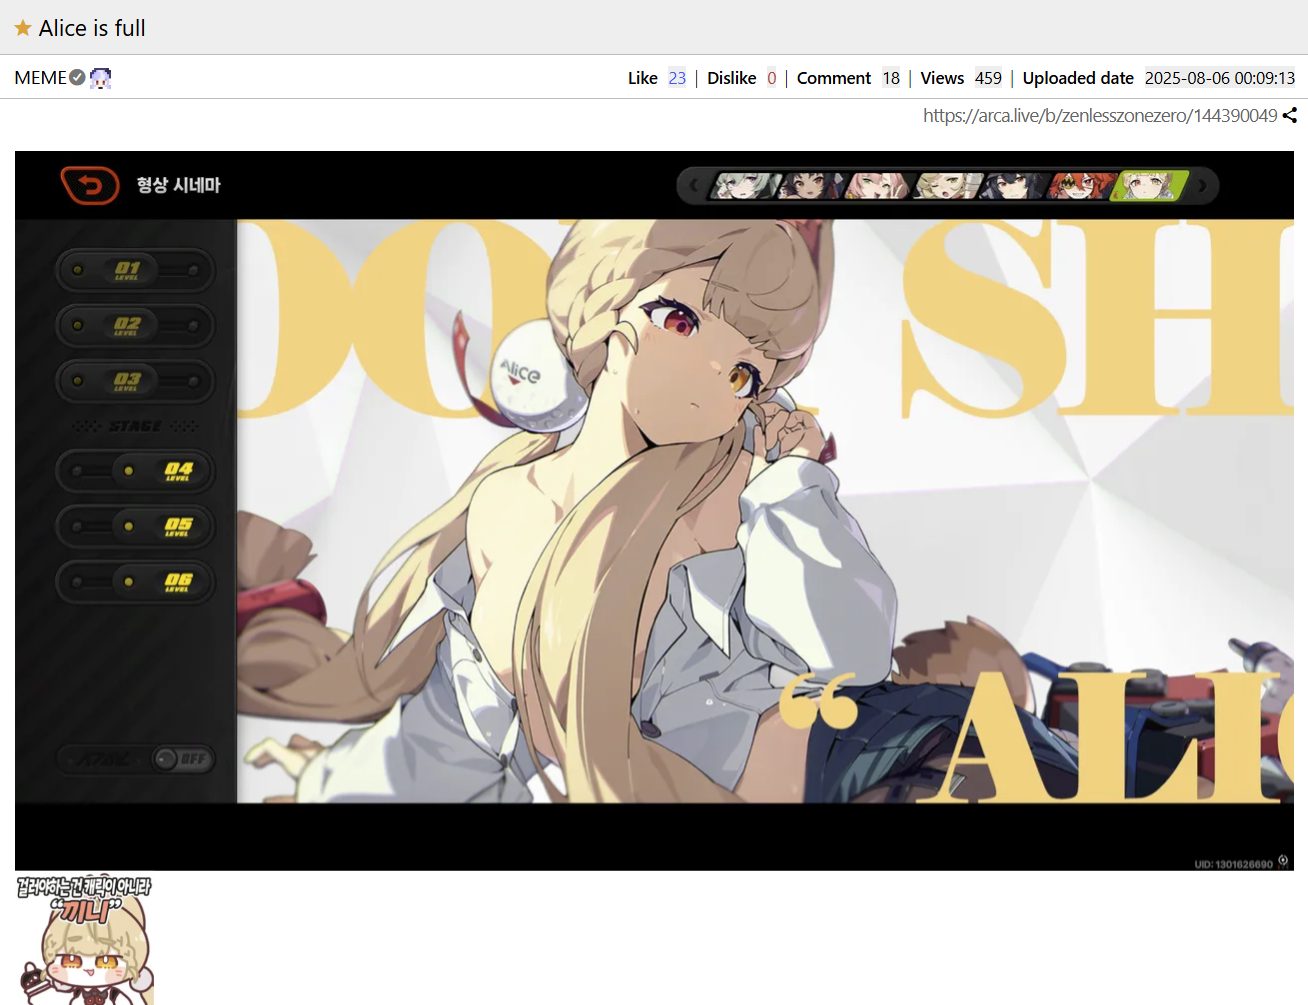This screenshot has width=1308, height=1005.
Task: Toggle the Level 06 cinema switch
Action: coord(135,582)
